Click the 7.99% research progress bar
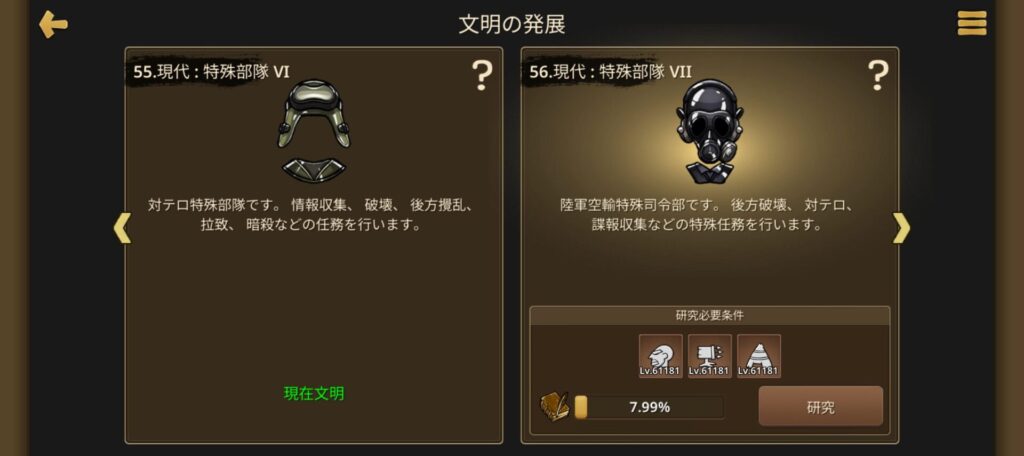 pyautogui.click(x=648, y=407)
